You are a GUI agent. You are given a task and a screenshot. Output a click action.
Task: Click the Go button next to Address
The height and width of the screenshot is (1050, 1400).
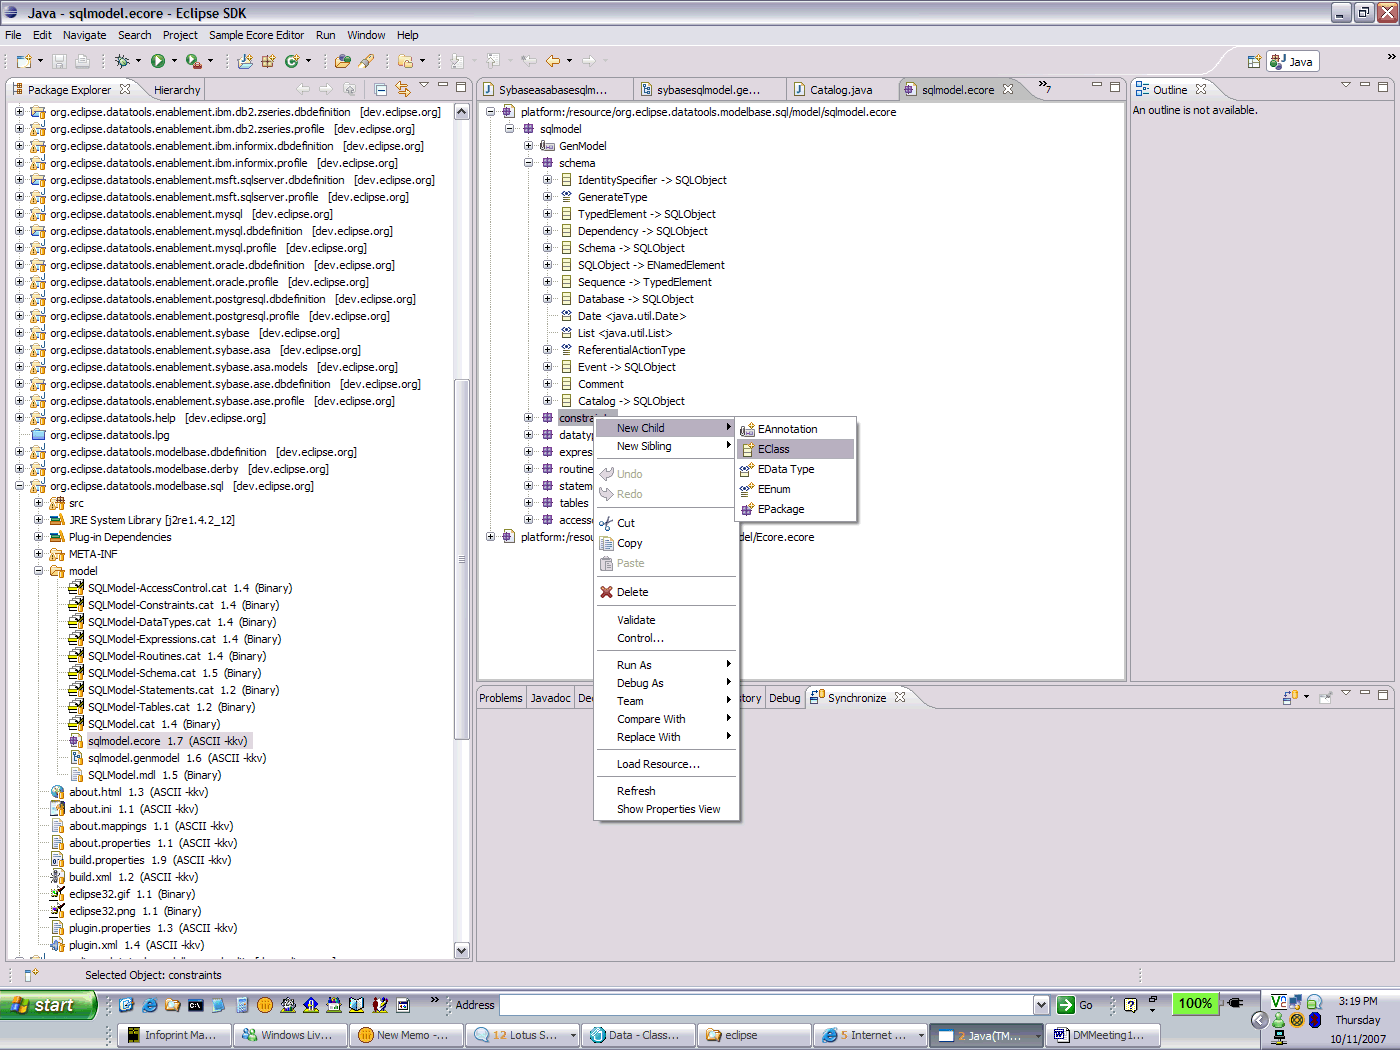[1076, 1005]
